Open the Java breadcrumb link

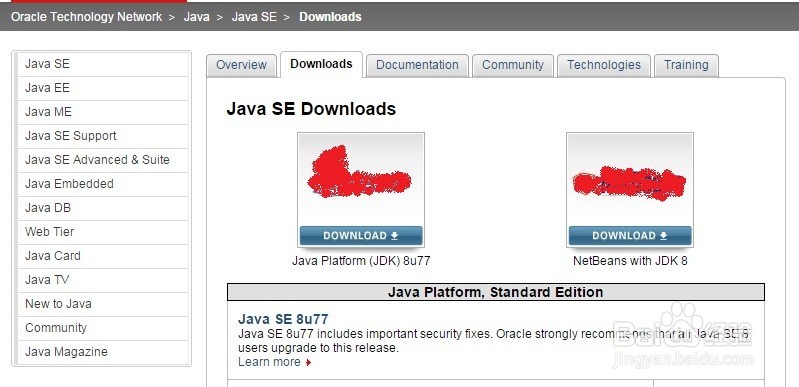(197, 17)
